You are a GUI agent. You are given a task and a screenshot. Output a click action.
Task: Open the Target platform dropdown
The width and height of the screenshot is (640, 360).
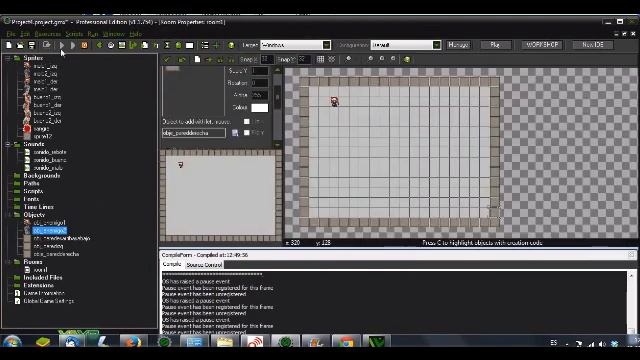click(327, 45)
